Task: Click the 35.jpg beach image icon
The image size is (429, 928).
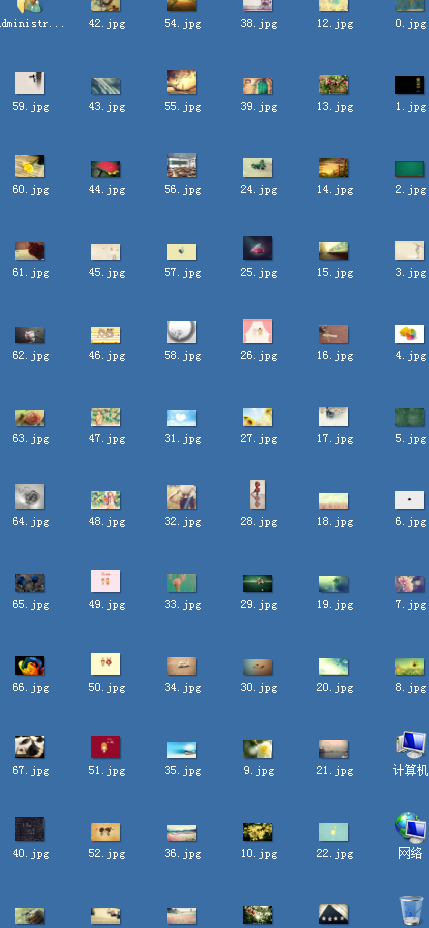Action: pyautogui.click(x=182, y=750)
